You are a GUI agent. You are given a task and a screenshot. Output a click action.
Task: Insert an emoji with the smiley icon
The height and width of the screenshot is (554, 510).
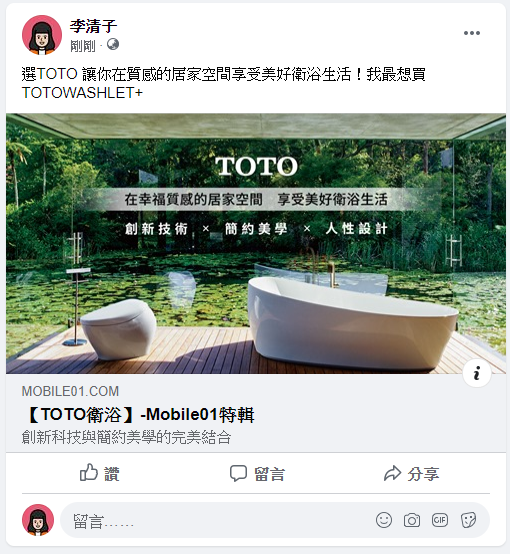pyautogui.click(x=384, y=520)
